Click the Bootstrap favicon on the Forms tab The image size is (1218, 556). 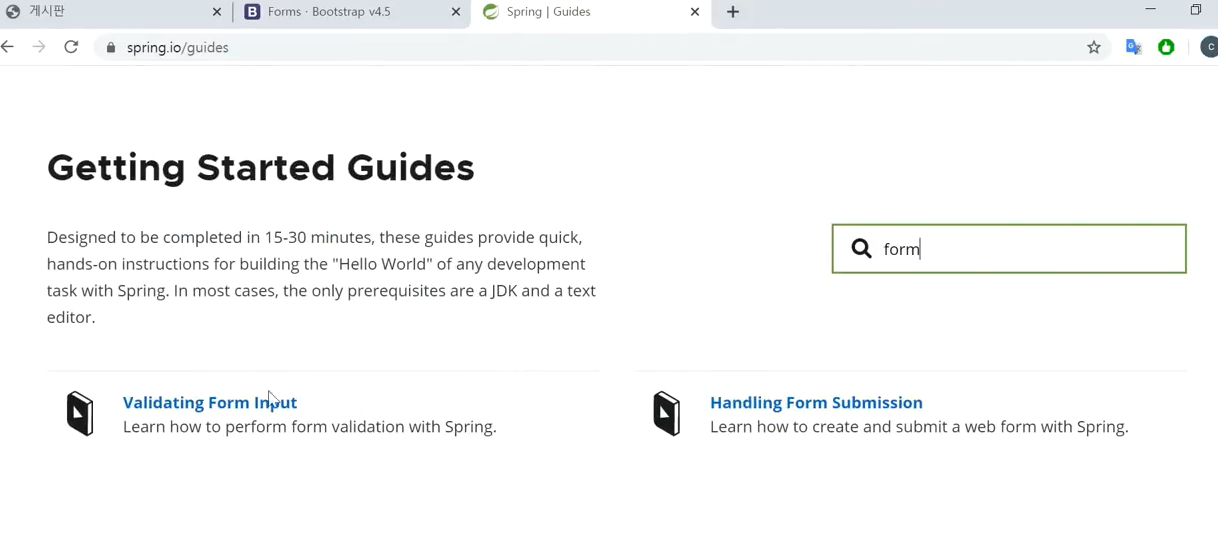[253, 12]
